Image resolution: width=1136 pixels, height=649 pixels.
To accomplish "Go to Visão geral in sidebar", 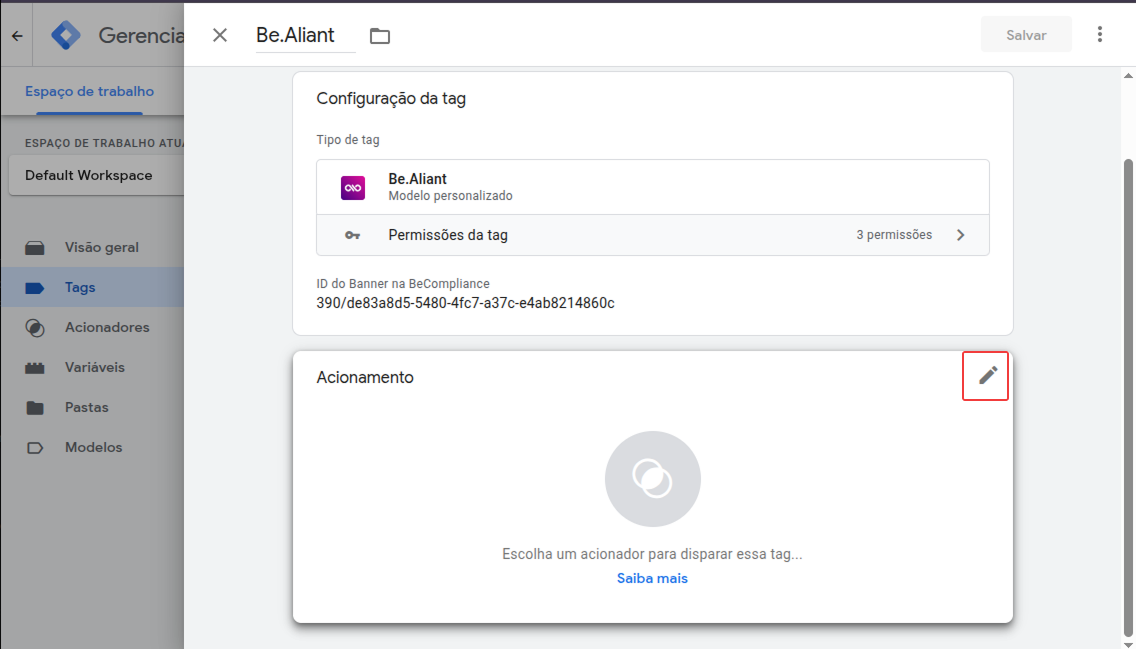I will point(101,247).
